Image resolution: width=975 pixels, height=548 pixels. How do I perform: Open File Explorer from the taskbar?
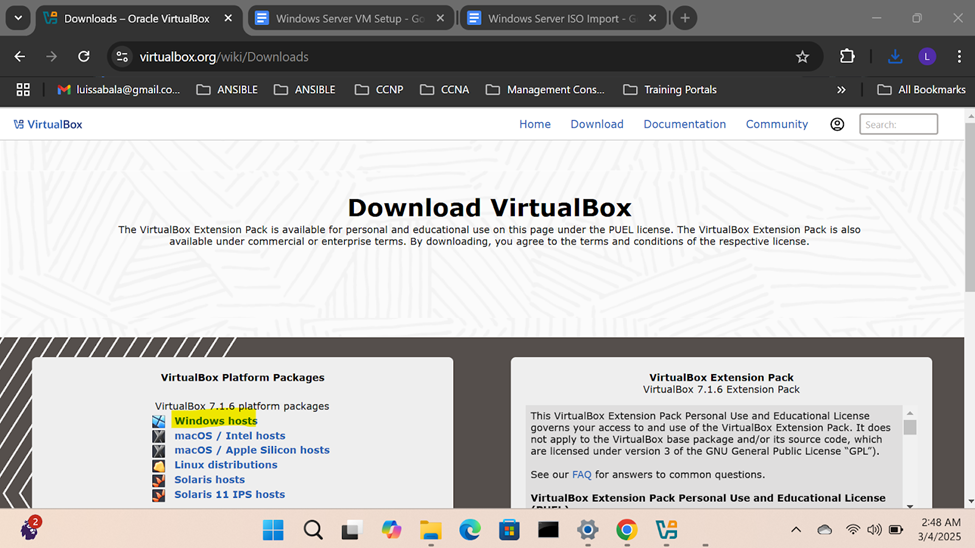tap(430, 530)
